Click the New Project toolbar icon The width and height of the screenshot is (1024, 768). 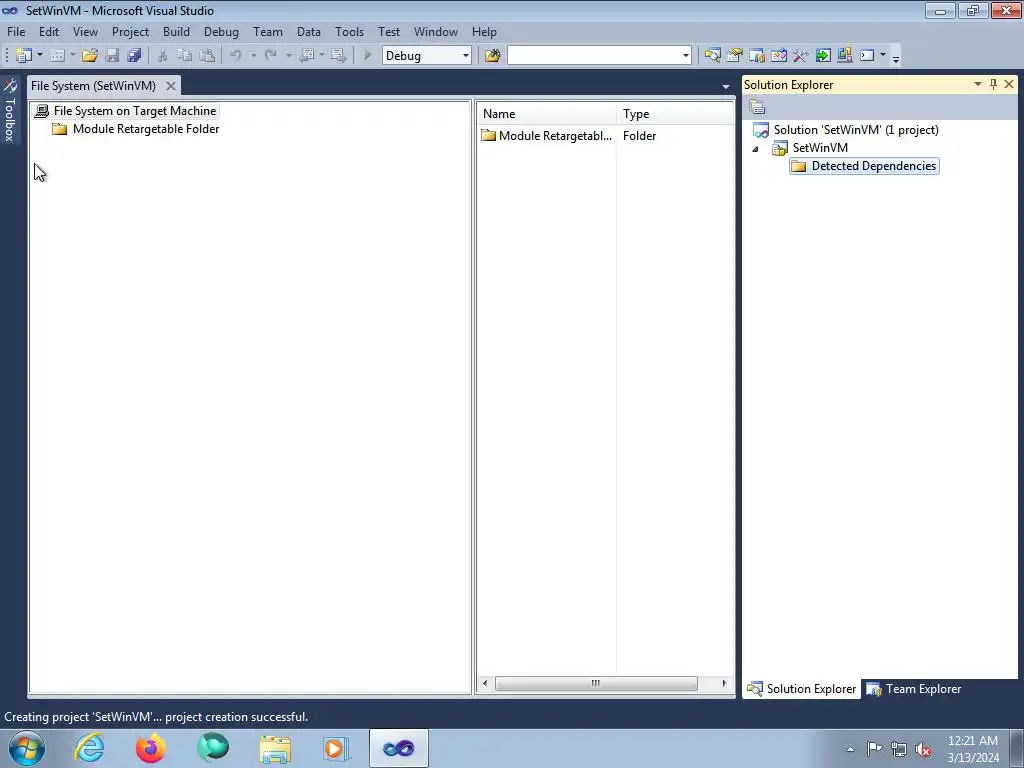pyautogui.click(x=24, y=56)
